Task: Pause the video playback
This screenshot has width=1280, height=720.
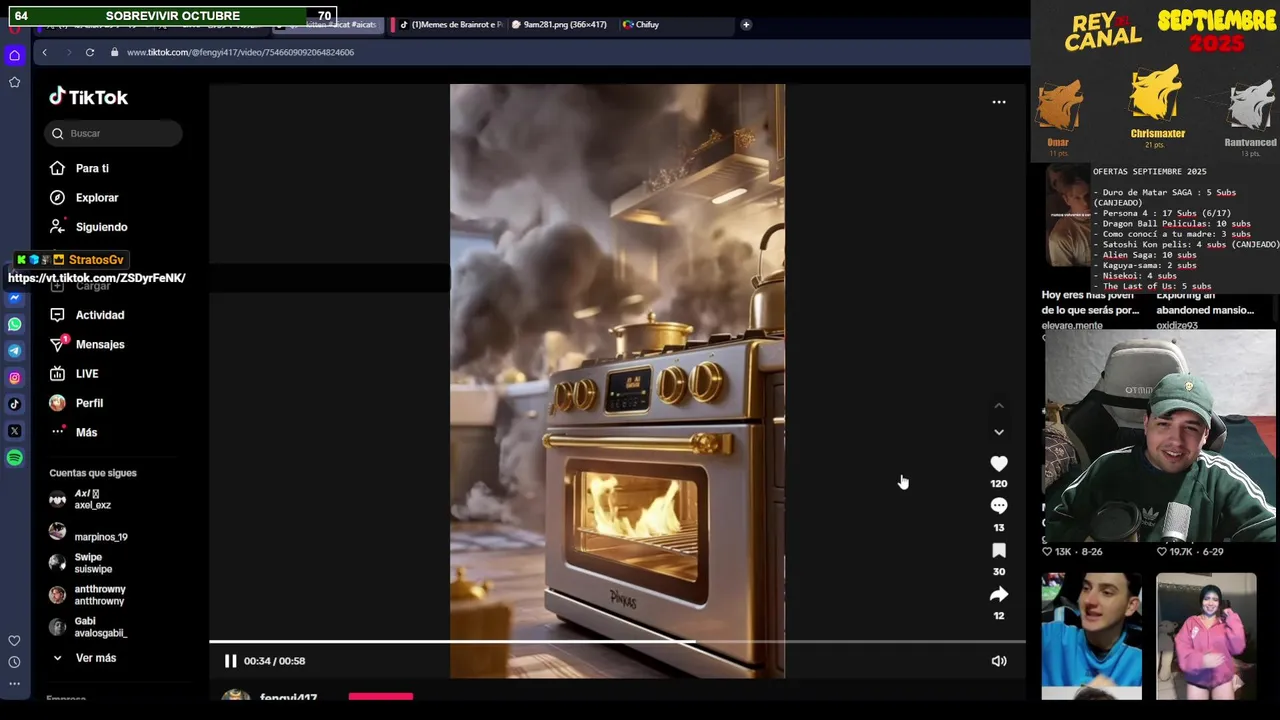Action: tap(230, 661)
